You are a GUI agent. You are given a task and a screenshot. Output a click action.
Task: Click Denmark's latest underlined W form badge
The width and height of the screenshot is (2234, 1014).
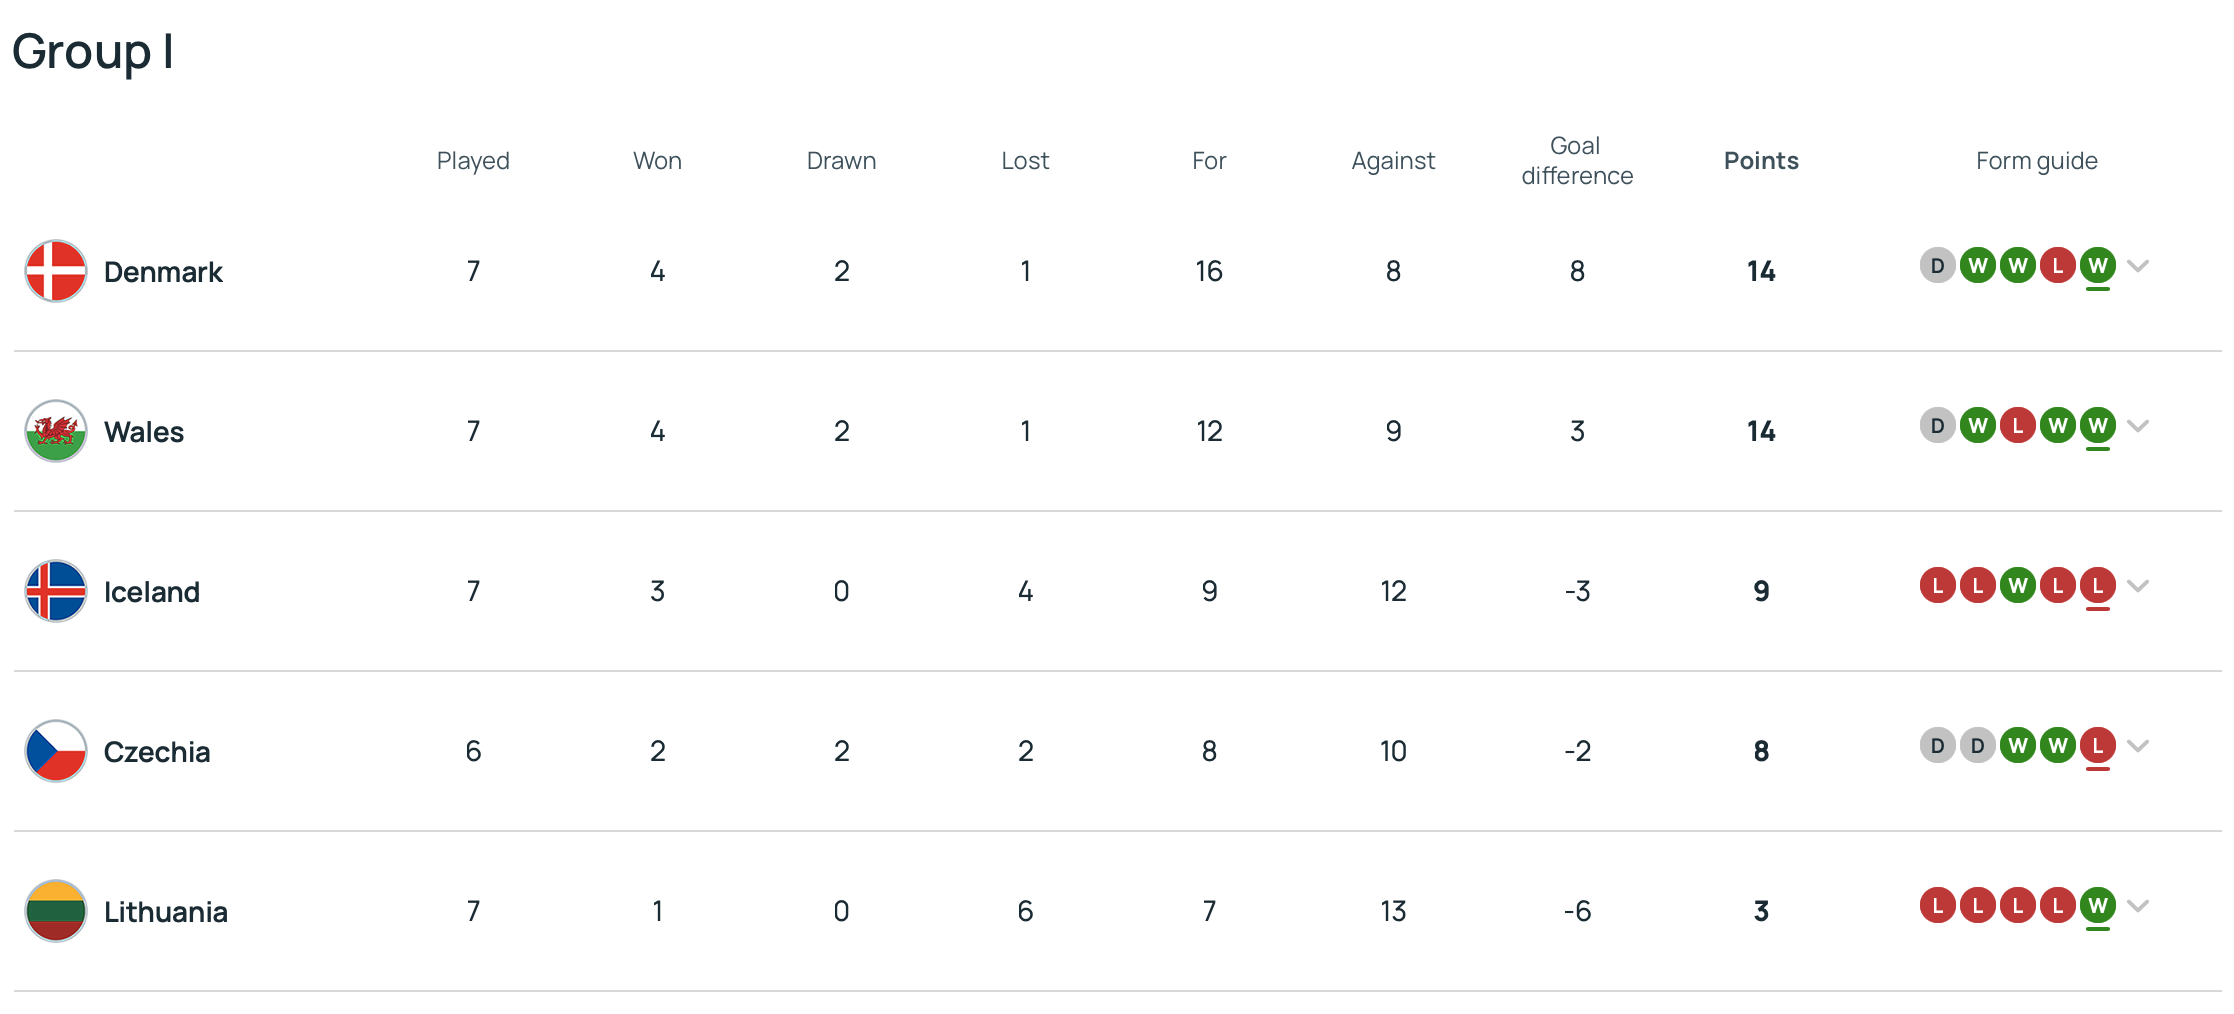(2097, 266)
